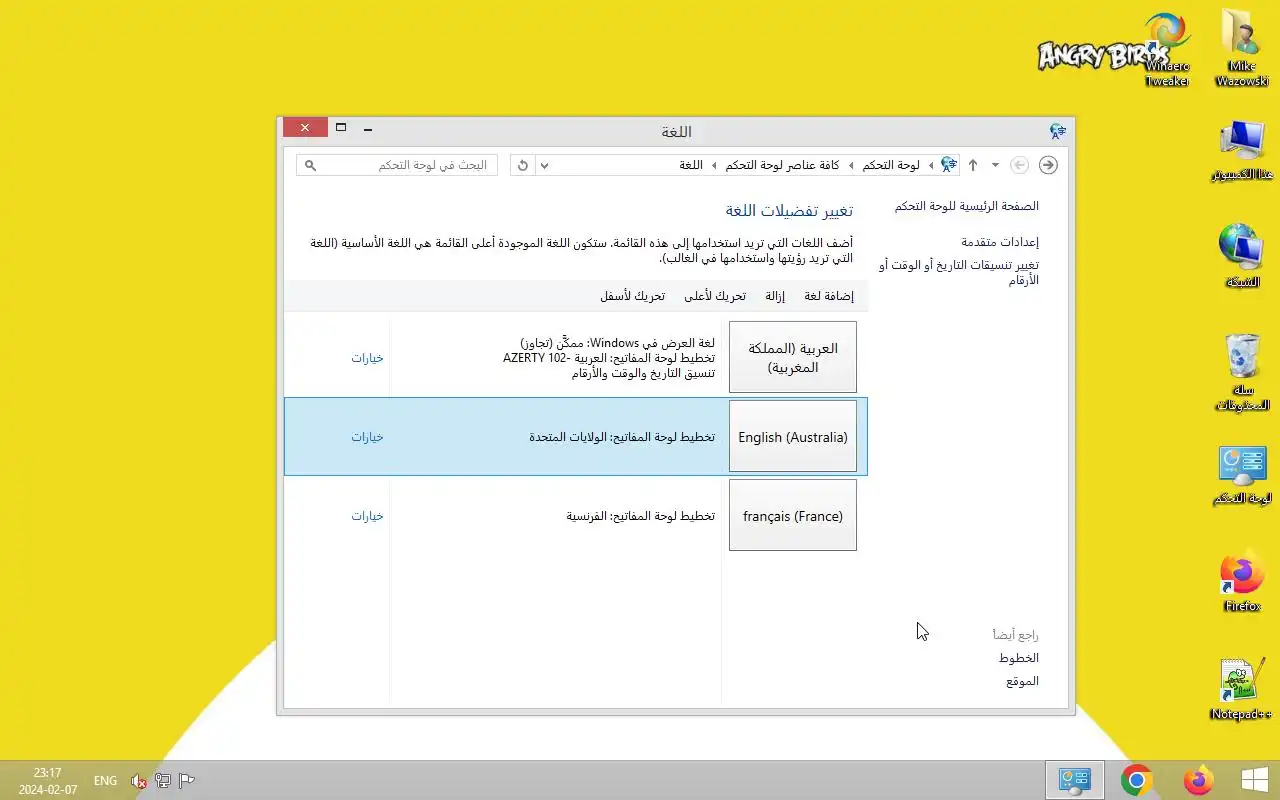Open the recent locations dropdown arrow
The image size is (1280, 800).
pos(995,165)
